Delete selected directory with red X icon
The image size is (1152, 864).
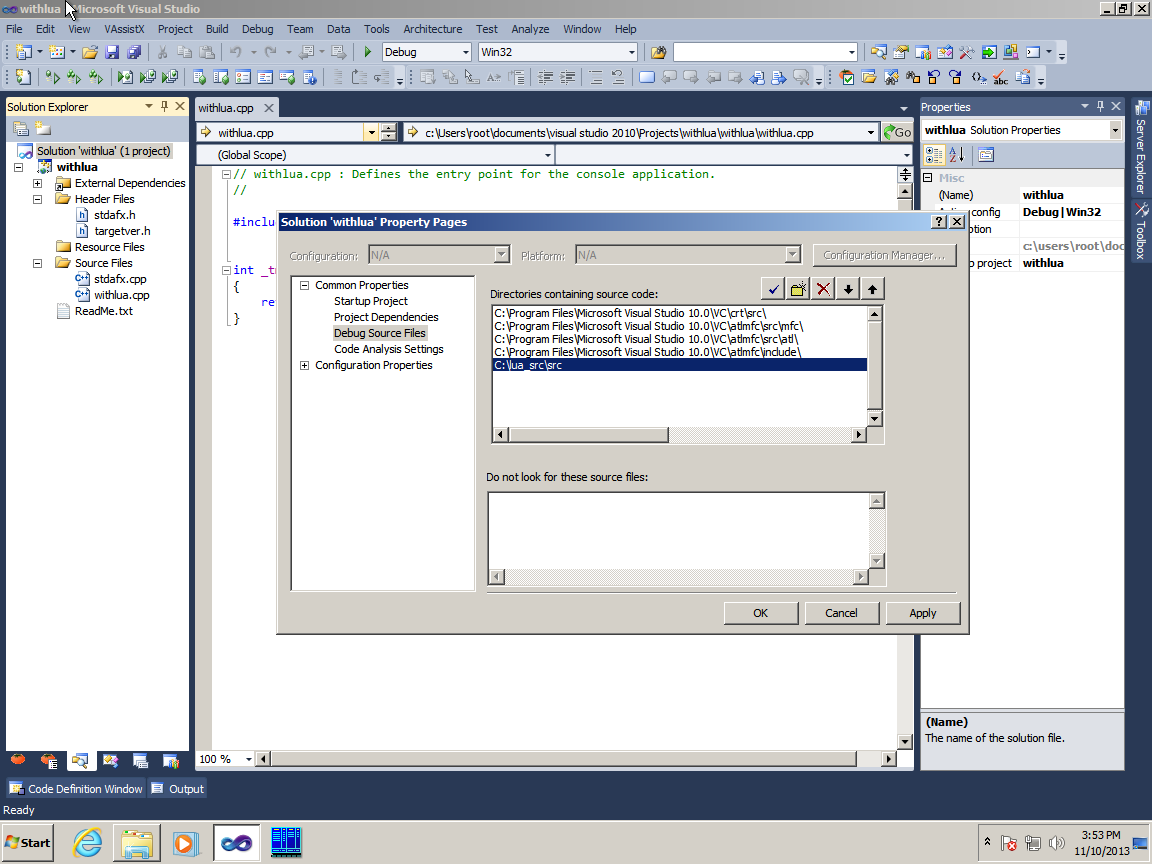823,289
